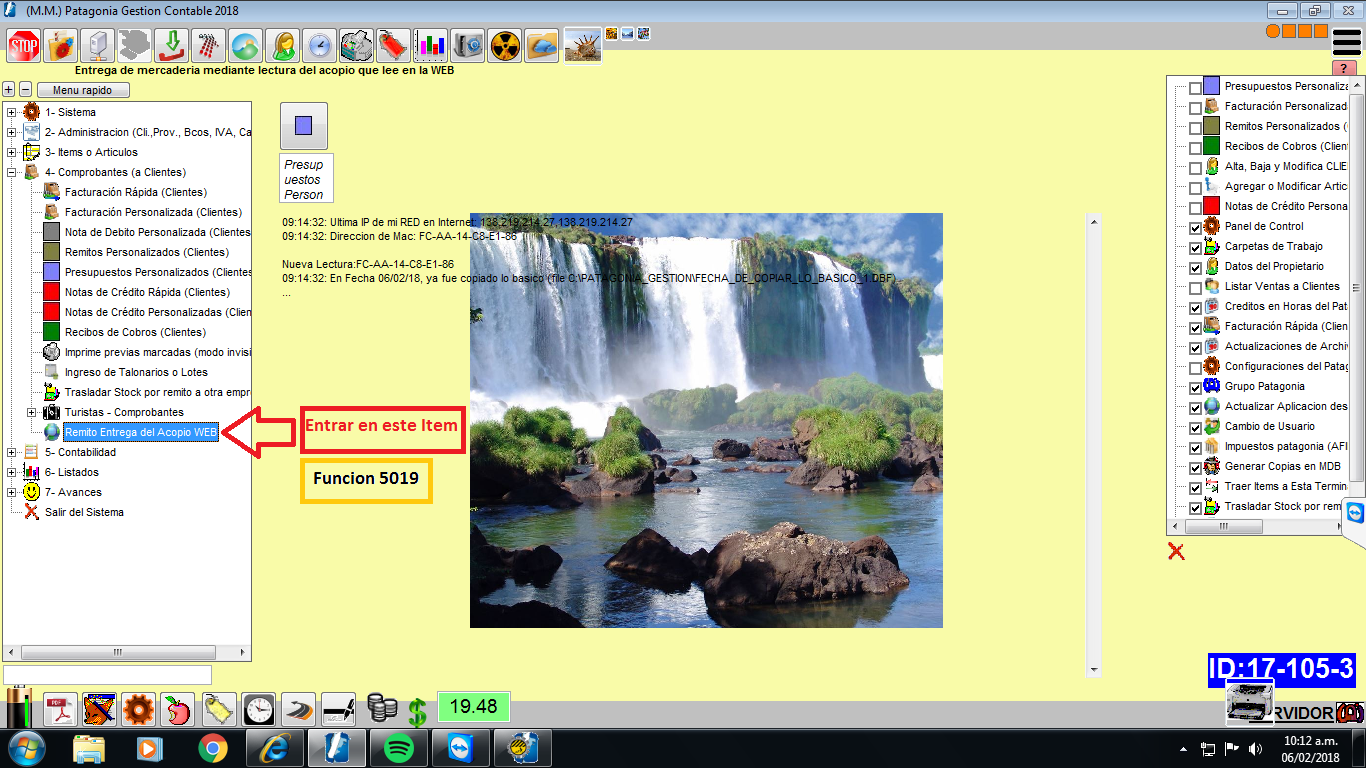Toggle Remitos Personalizados checkbox in right panel
This screenshot has height=768, width=1366.
[x=1196, y=128]
